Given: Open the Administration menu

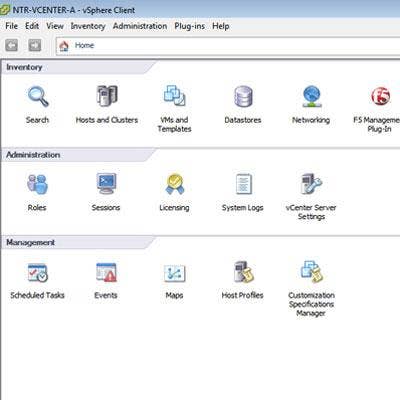Looking at the screenshot, I should click(x=140, y=26).
